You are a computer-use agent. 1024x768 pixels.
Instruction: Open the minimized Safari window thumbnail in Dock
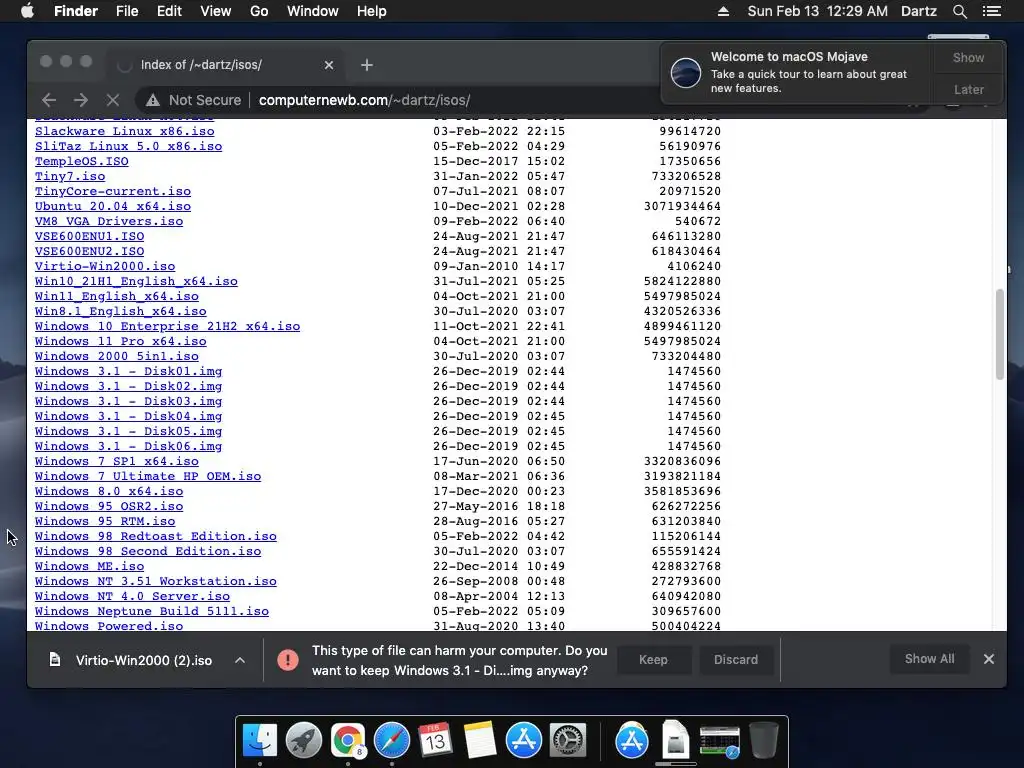(x=719, y=742)
